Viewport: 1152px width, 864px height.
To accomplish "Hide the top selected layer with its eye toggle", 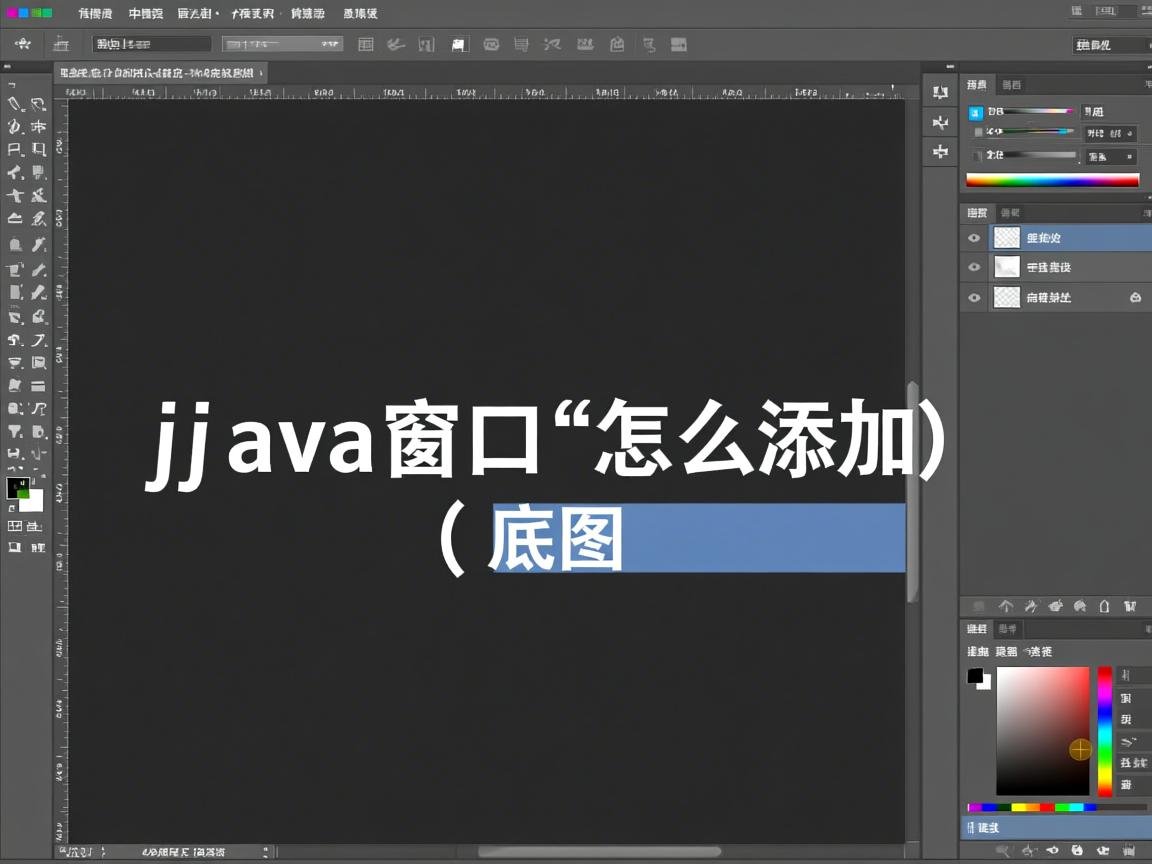I will click(974, 238).
